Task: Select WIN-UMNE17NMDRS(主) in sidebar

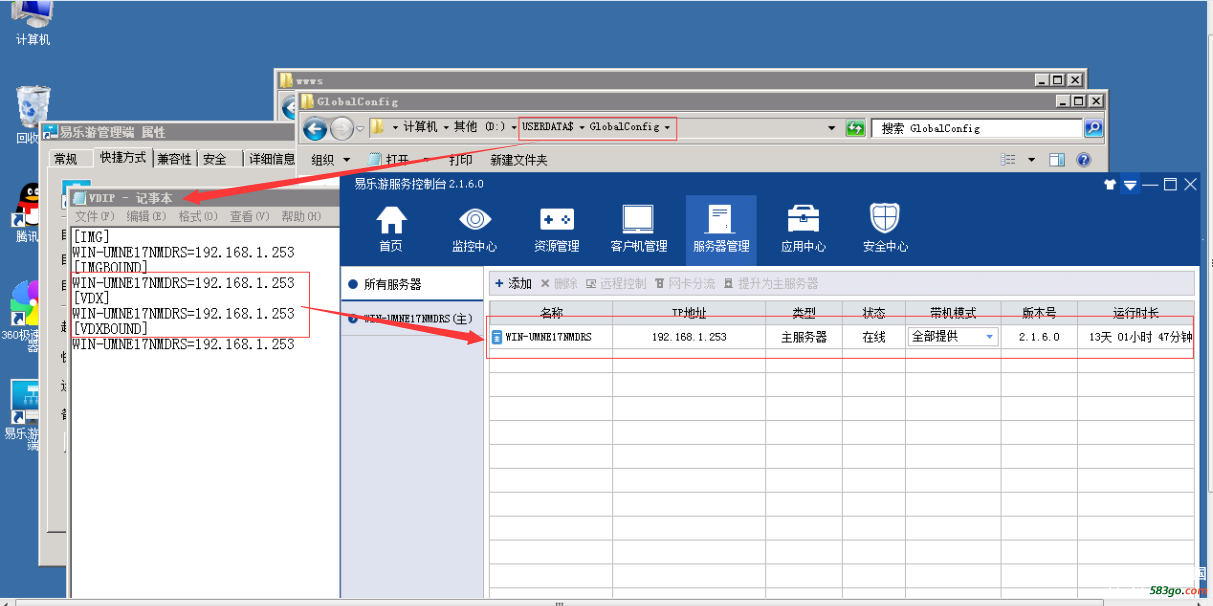Action: click(x=410, y=319)
